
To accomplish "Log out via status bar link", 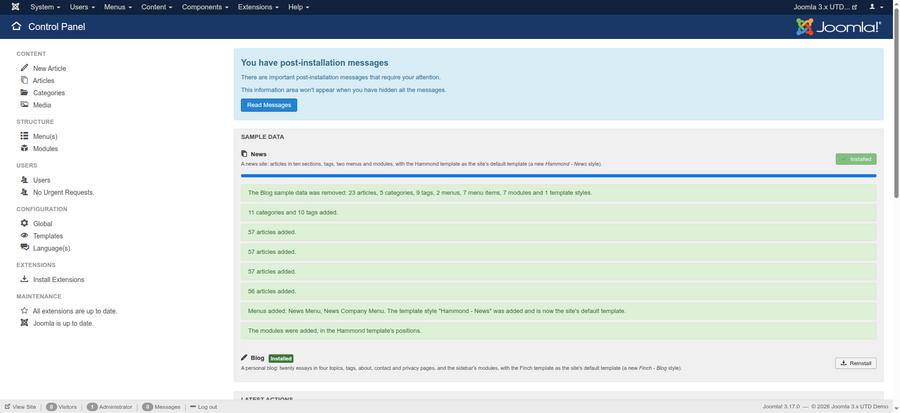I will click(204, 407).
